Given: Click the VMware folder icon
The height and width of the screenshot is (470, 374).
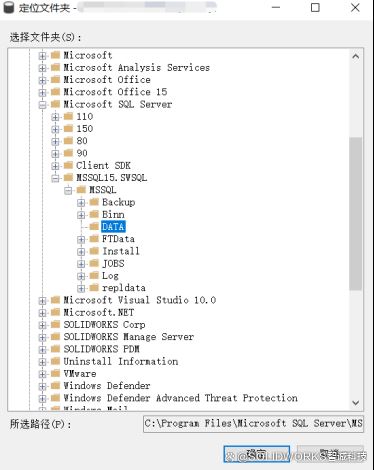Looking at the screenshot, I should point(55,373).
